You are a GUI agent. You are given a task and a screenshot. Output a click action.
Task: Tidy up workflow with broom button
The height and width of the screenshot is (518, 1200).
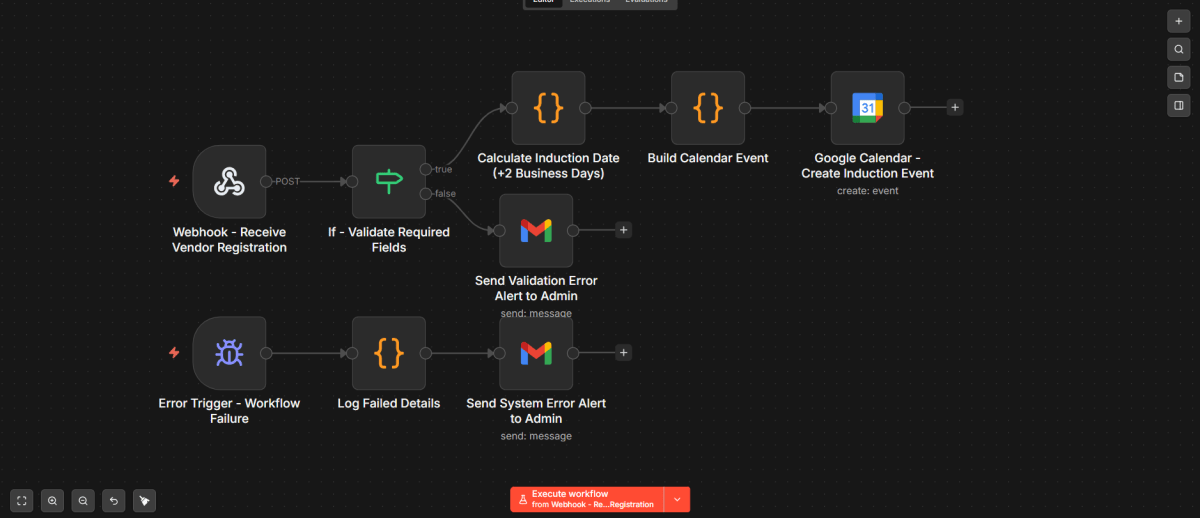144,500
